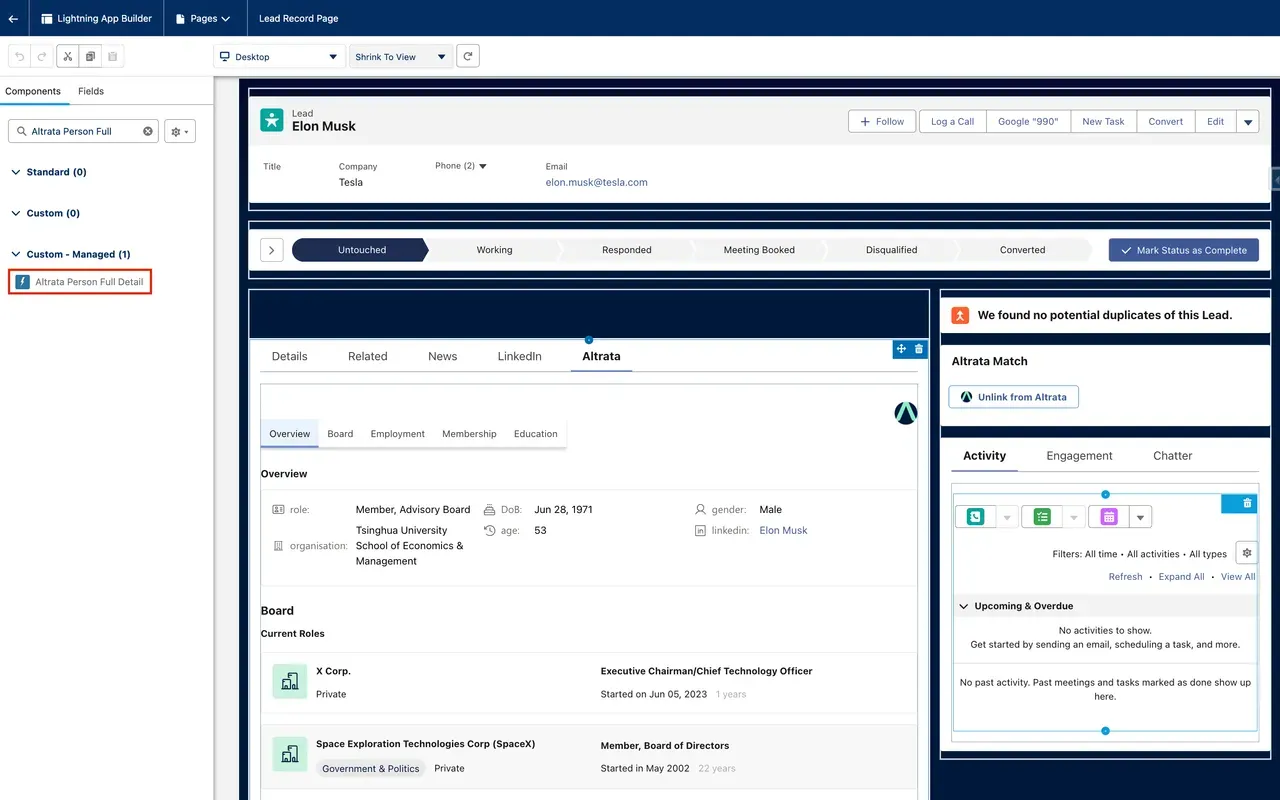Open the Related tab
Screen dimensions: 1280x800
(x=368, y=356)
